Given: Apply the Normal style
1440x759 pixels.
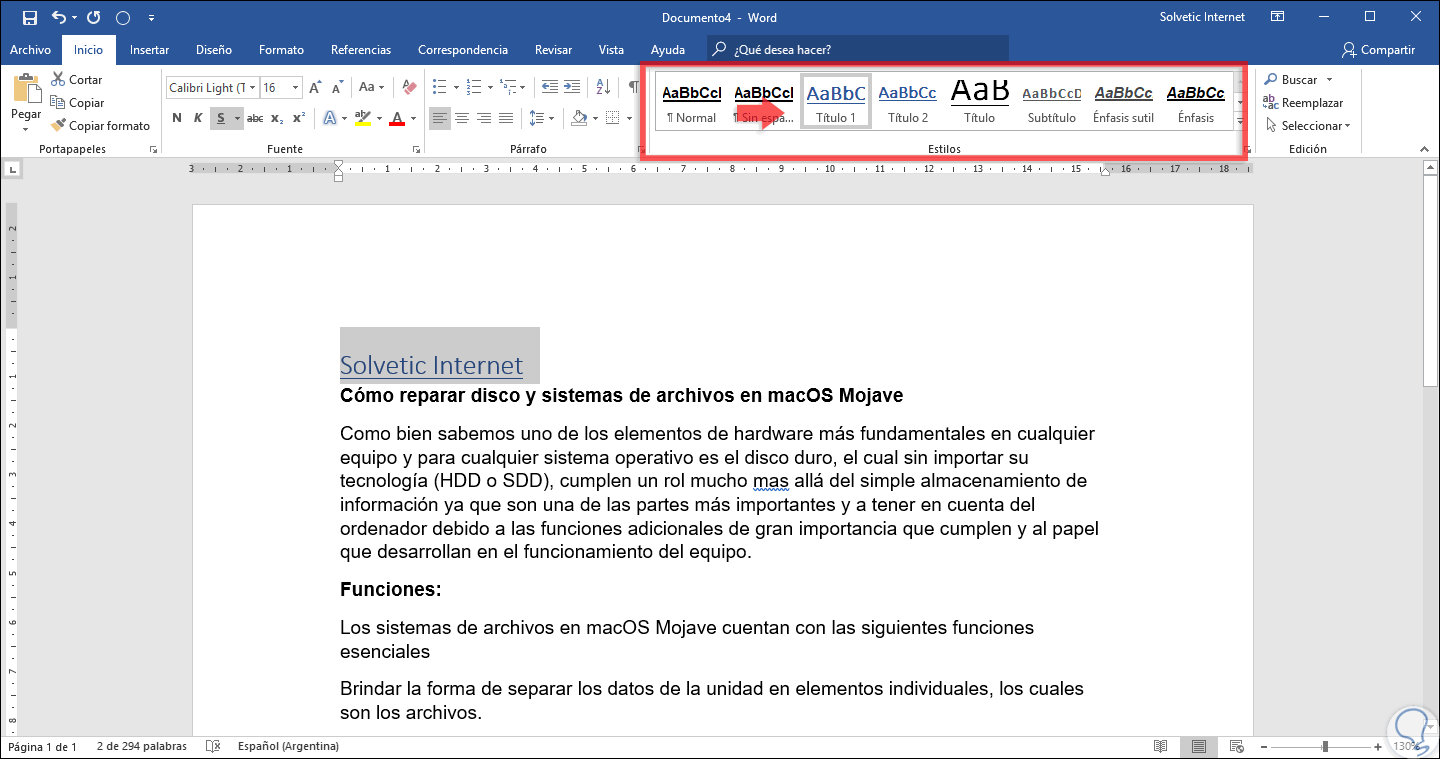Looking at the screenshot, I should click(692, 101).
